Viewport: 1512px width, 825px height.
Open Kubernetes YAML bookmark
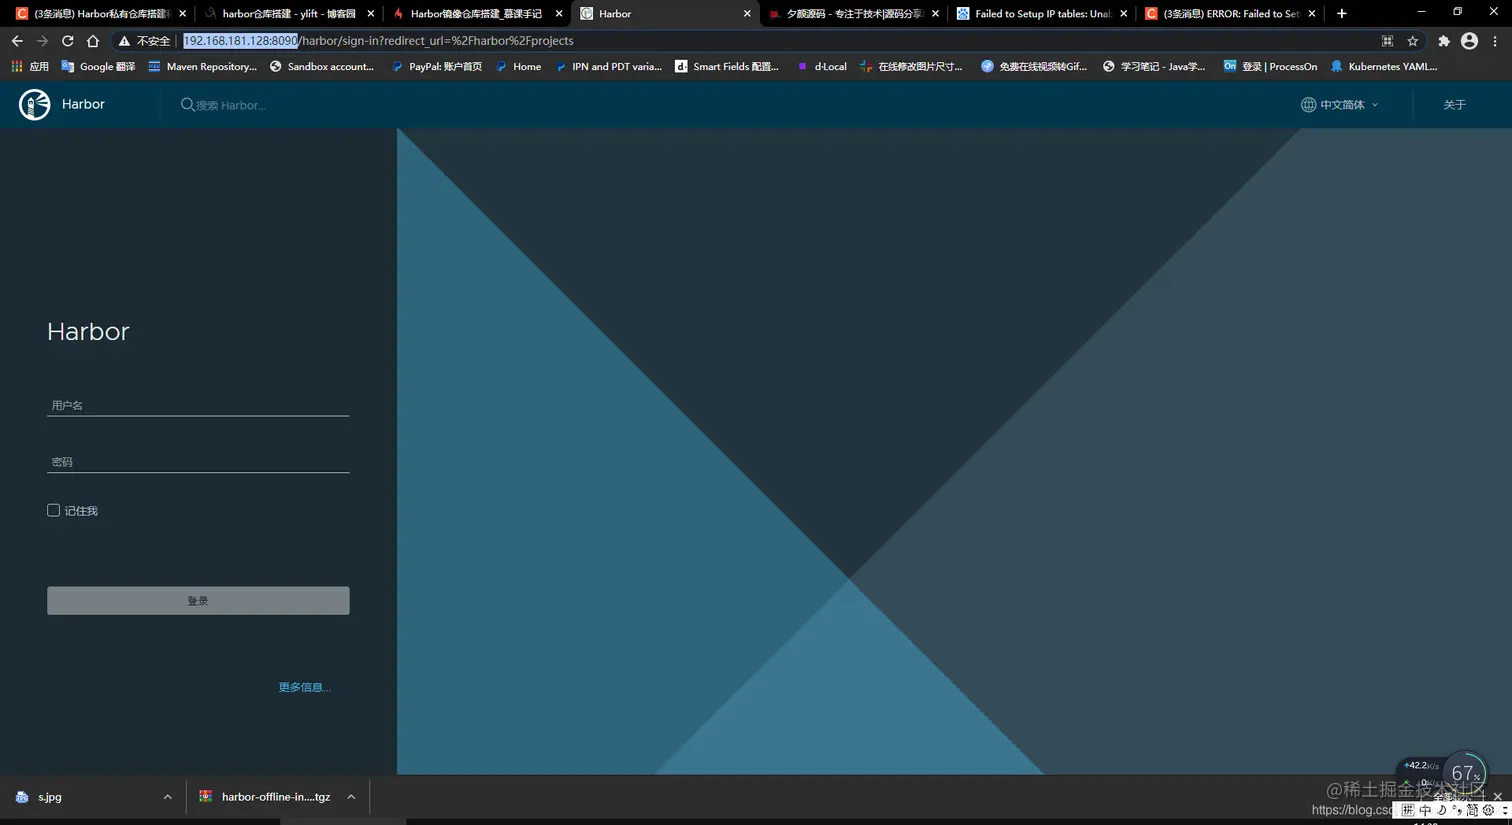click(x=1383, y=67)
